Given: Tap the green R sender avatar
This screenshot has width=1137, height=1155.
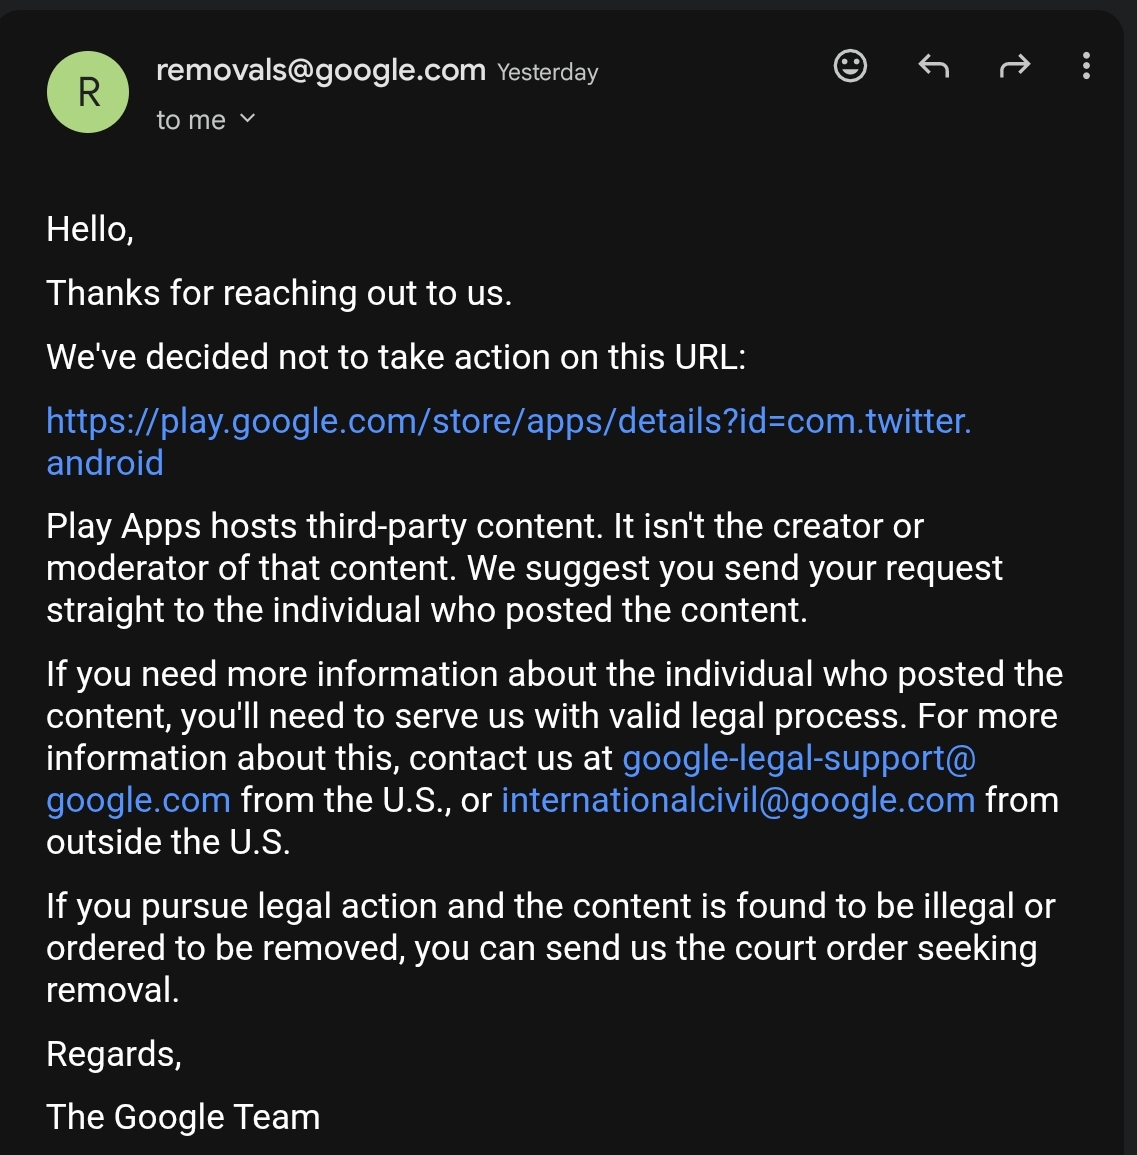Looking at the screenshot, I should point(88,92).
